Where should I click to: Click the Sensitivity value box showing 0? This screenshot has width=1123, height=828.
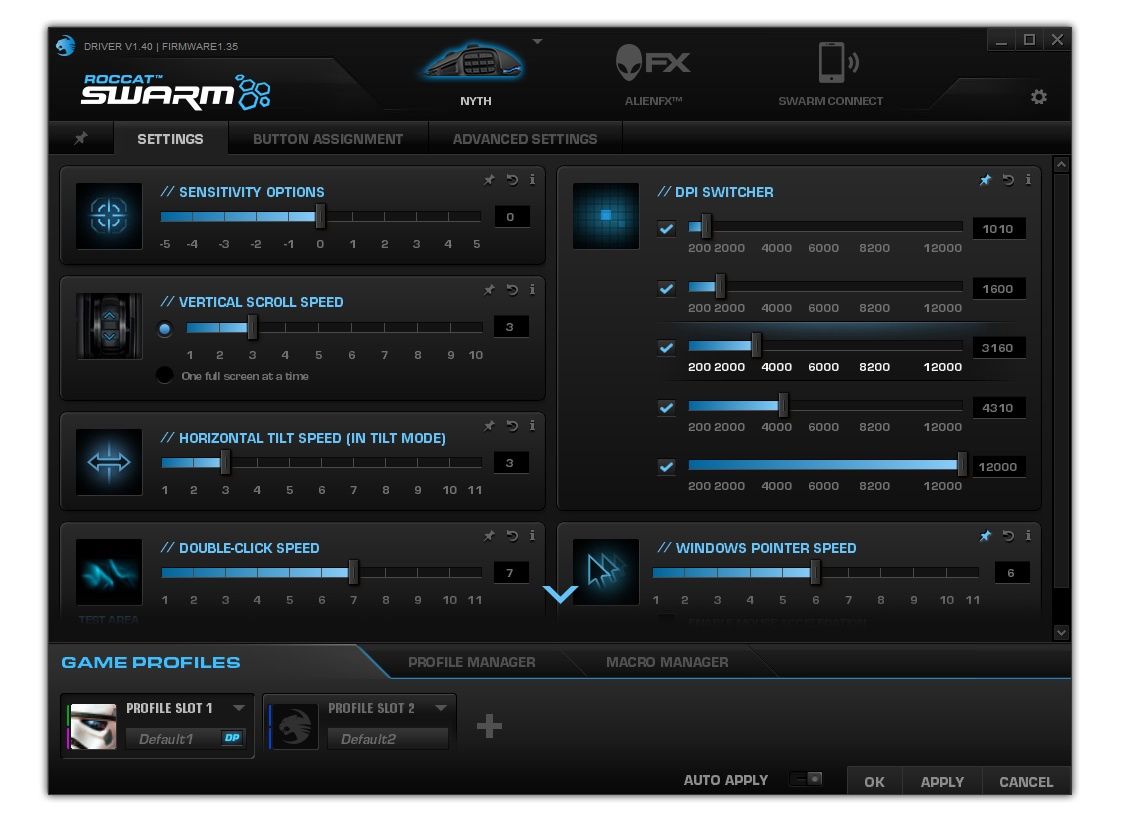point(511,216)
